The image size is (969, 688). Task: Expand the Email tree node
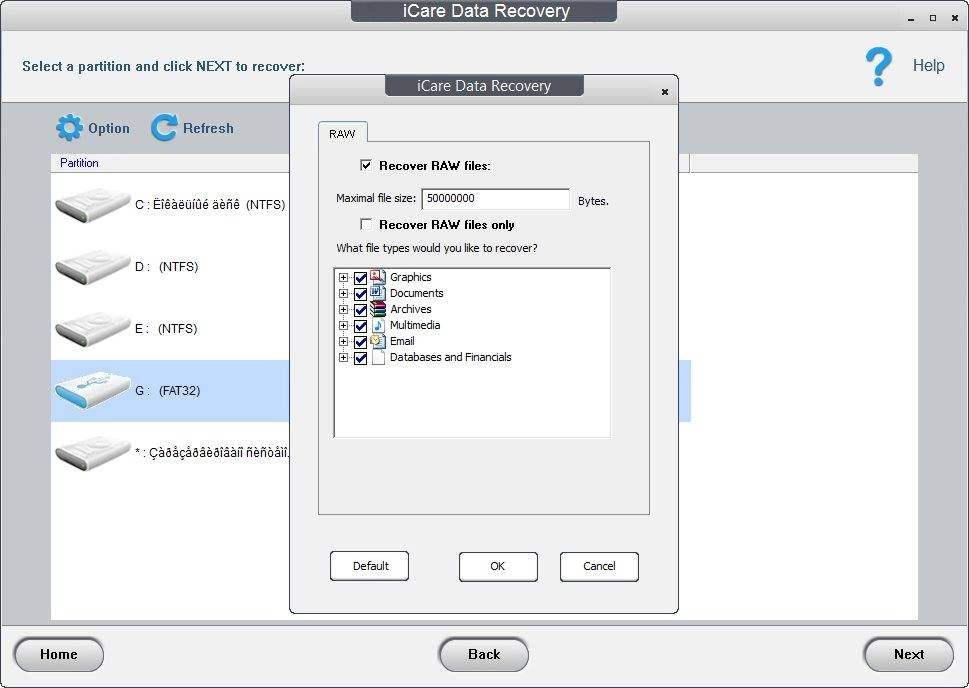[x=344, y=342]
